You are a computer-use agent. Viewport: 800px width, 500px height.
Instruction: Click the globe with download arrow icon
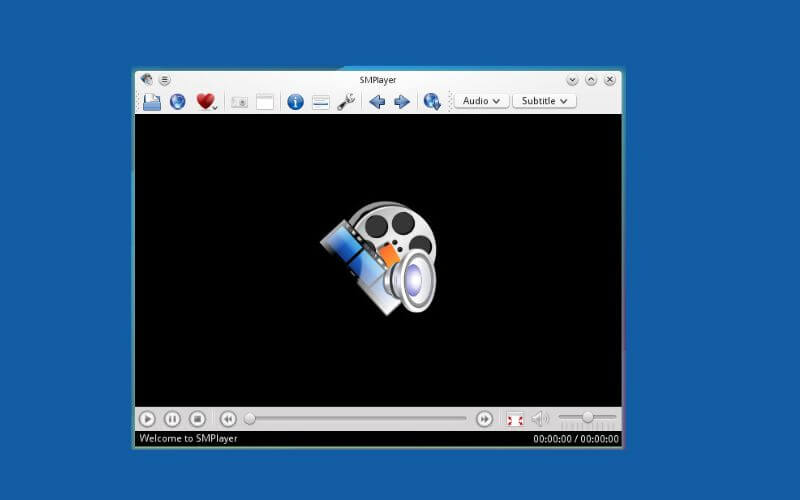pos(432,101)
